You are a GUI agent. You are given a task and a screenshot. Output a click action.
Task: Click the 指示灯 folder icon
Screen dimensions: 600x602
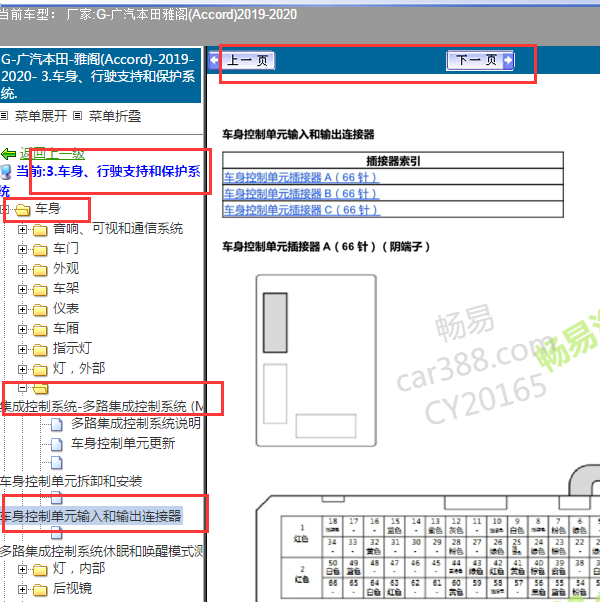click(40, 350)
